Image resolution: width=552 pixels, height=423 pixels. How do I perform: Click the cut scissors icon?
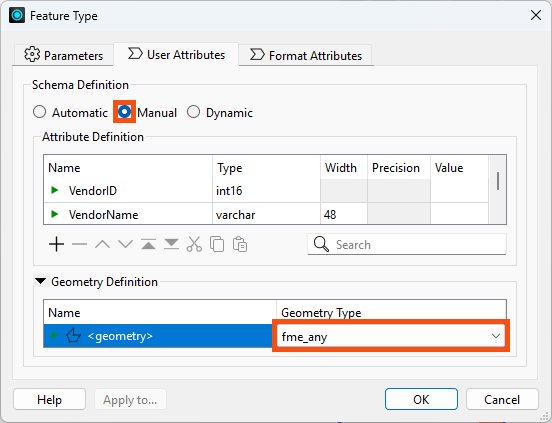pos(194,244)
